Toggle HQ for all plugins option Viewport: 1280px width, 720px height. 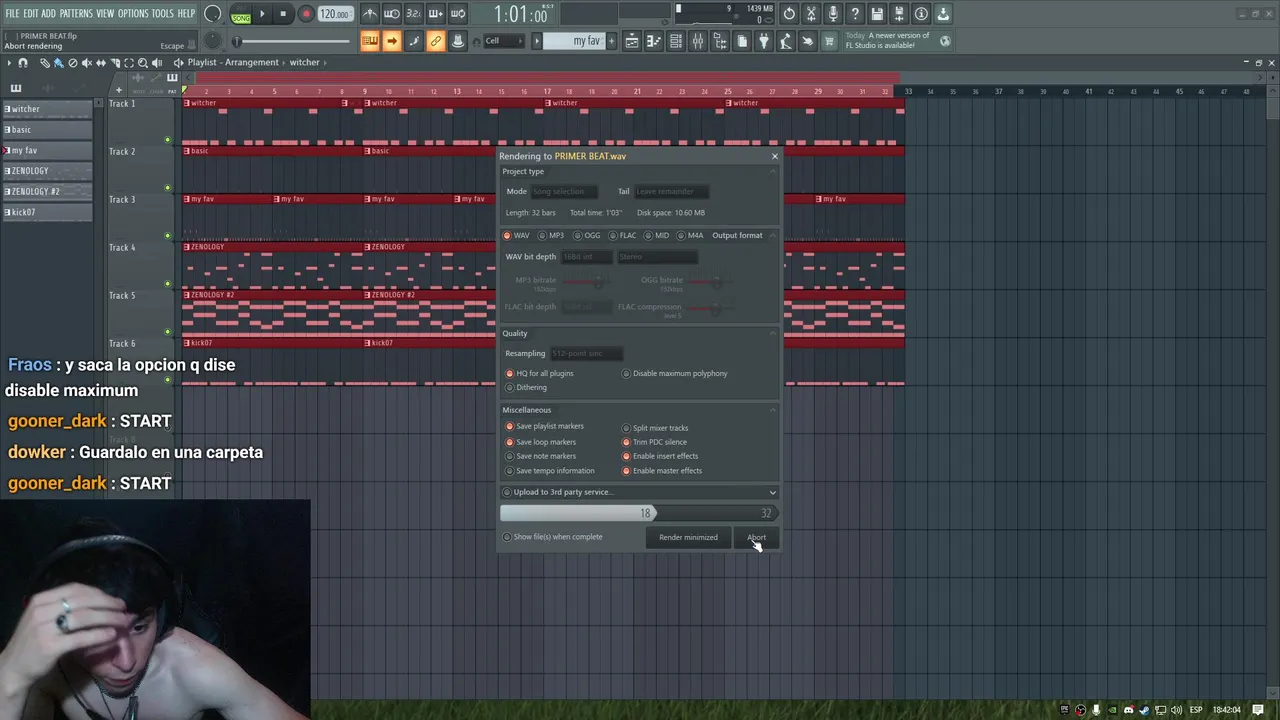pos(539,373)
